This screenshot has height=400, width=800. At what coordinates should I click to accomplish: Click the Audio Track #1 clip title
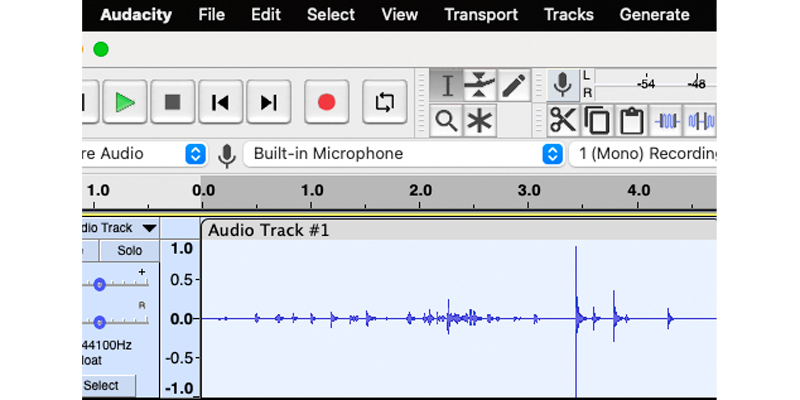click(268, 231)
